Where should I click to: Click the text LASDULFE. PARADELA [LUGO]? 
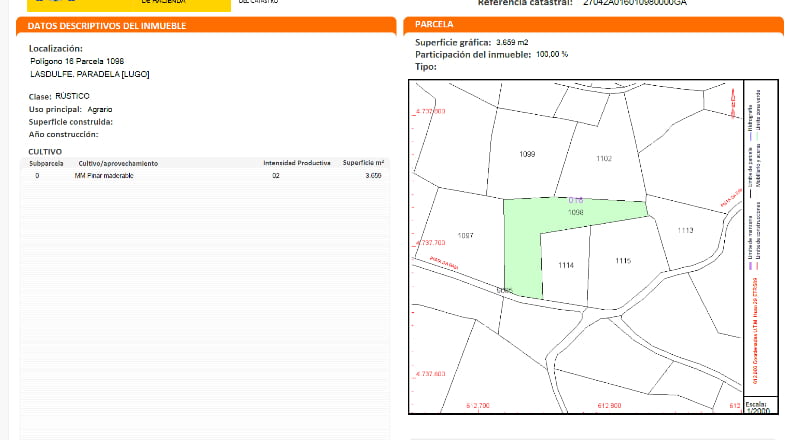(90, 74)
